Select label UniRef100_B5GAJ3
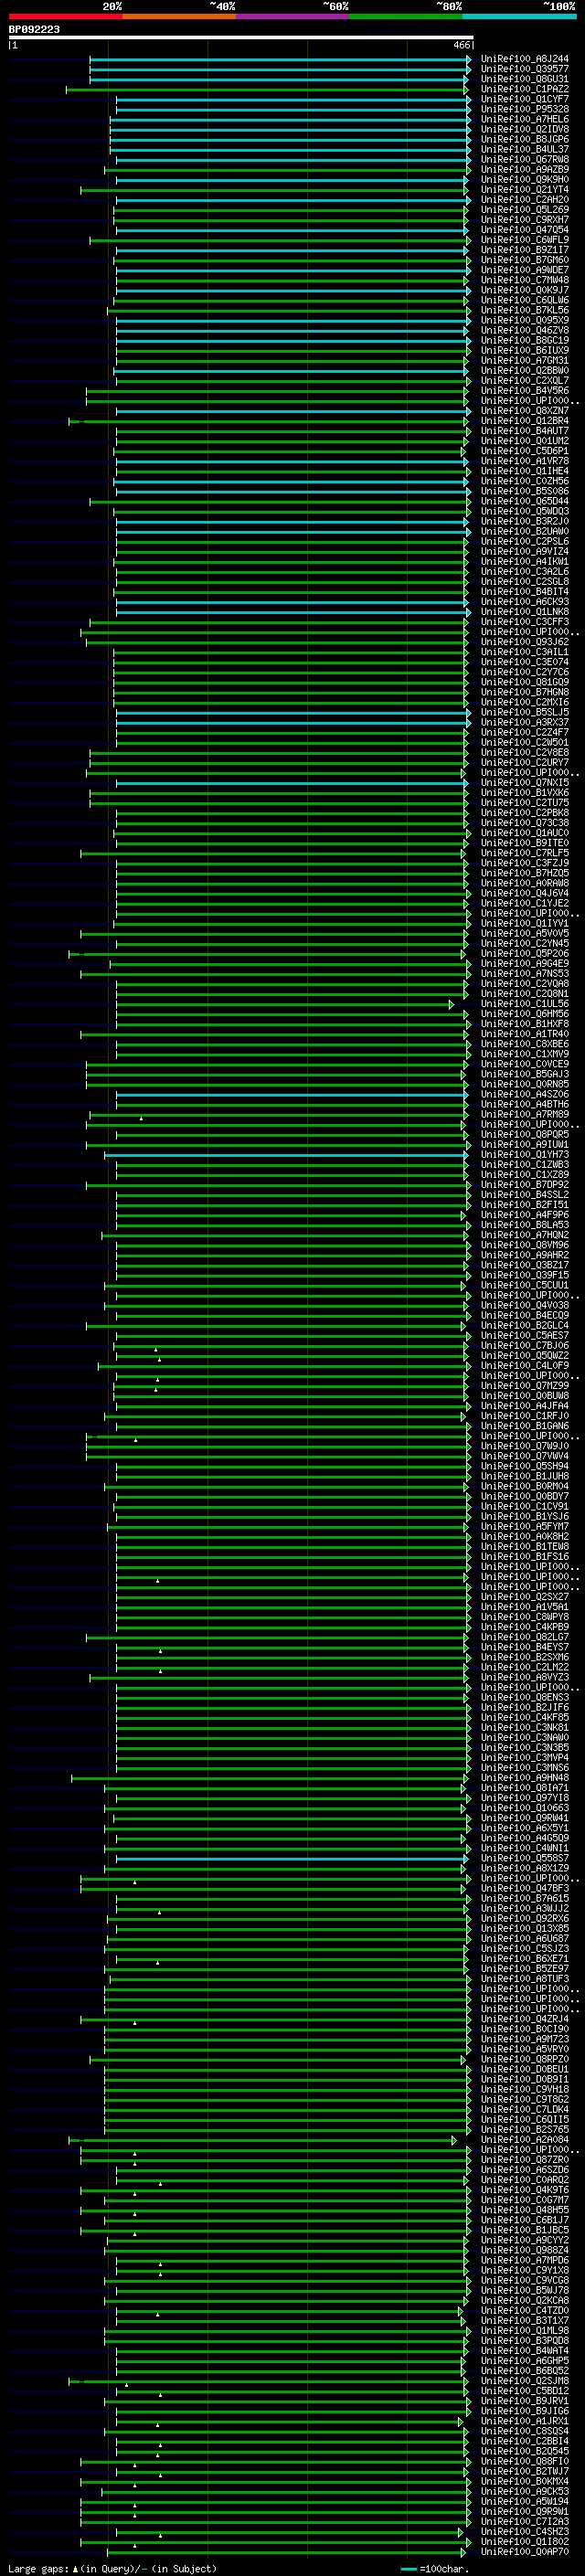 pos(525,1074)
